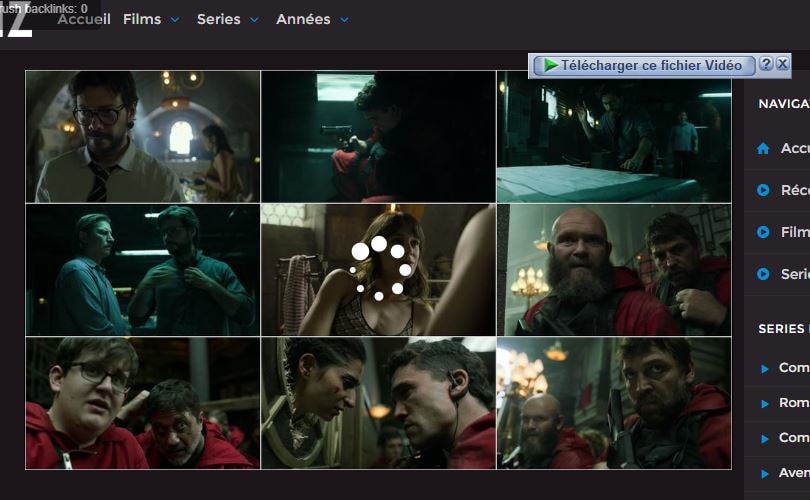This screenshot has width=810, height=500.
Task: Open the Années menu
Action: pos(303,19)
